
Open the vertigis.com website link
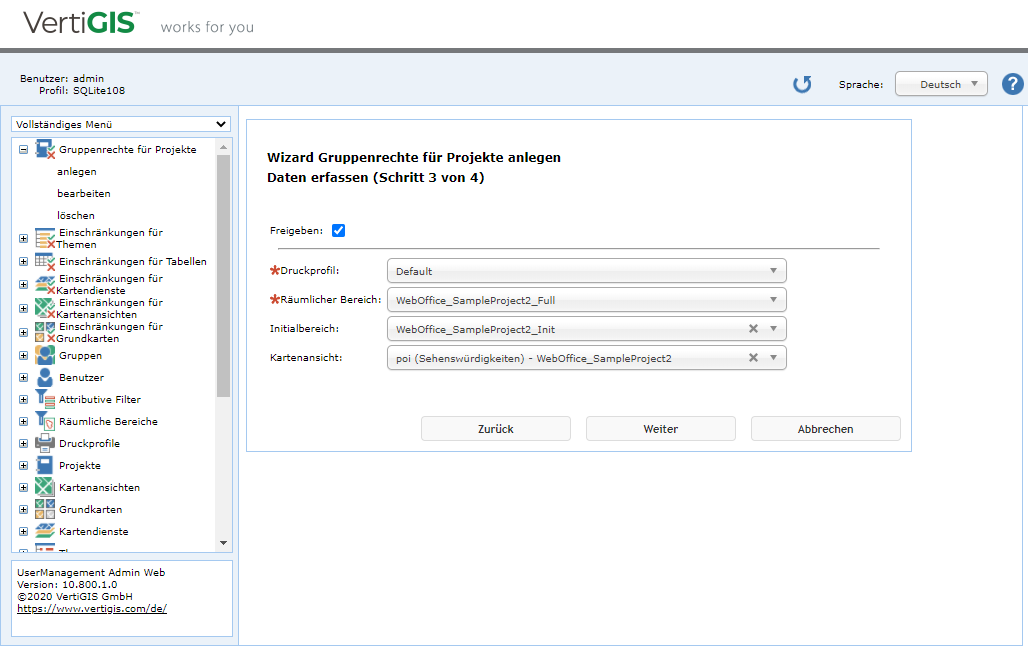pos(92,608)
